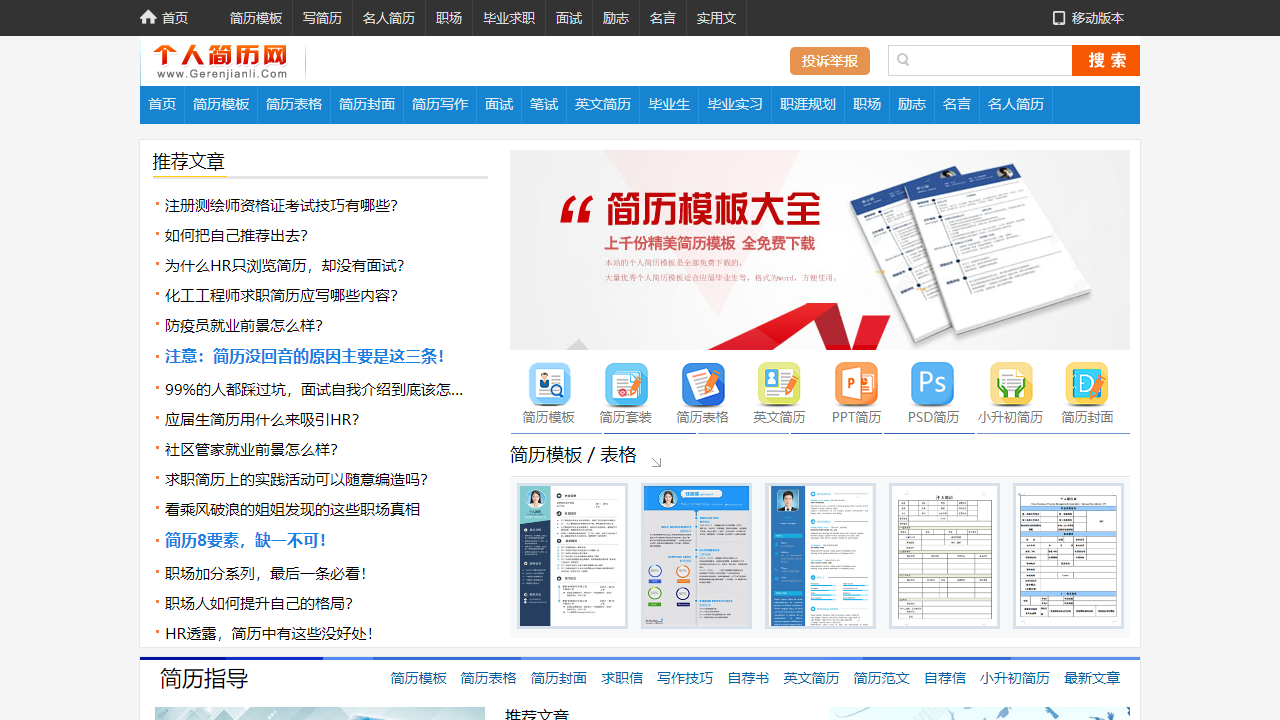The height and width of the screenshot is (720, 1280).
Task: Open article 化工工程师求职简历应写哪些内容?
Action: 281,296
